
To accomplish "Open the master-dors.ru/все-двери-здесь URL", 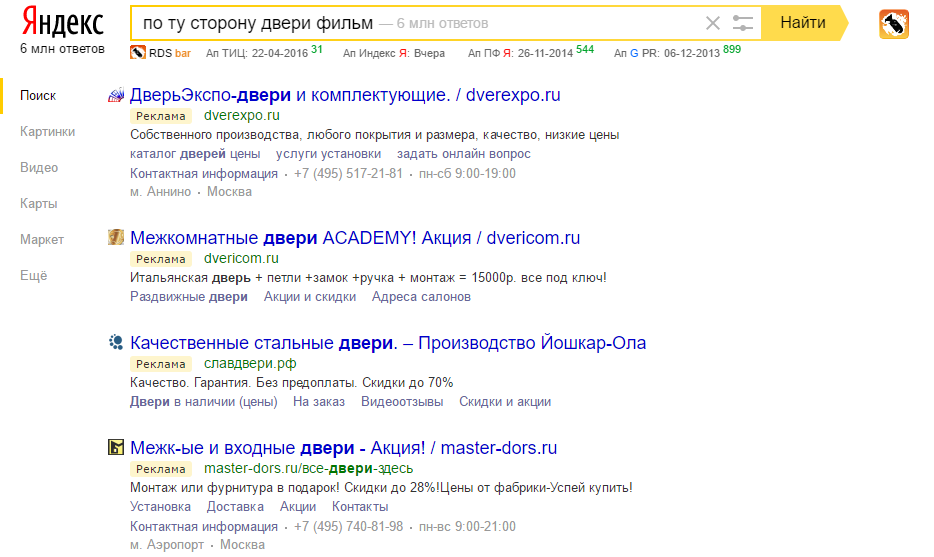I will pyautogui.click(x=309, y=468).
